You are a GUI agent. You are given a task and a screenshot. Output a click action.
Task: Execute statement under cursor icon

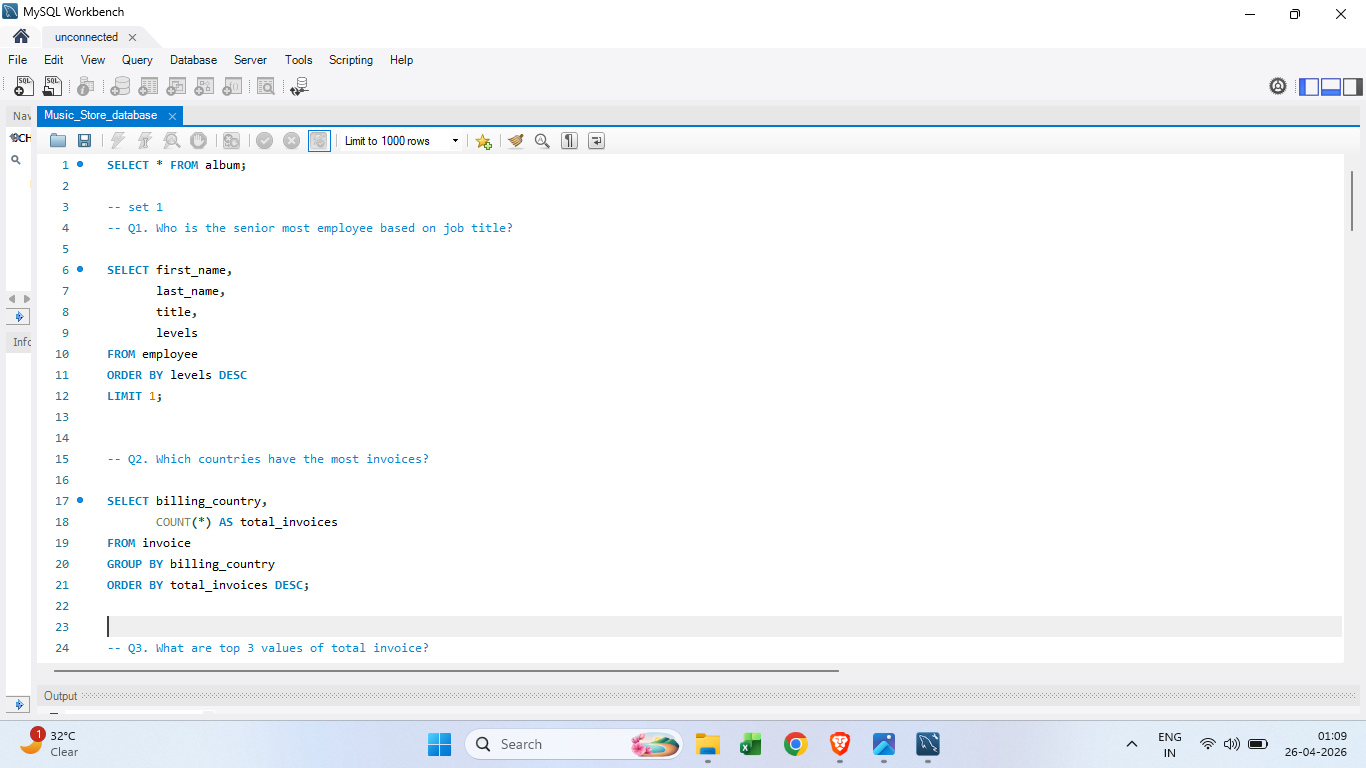coord(145,141)
